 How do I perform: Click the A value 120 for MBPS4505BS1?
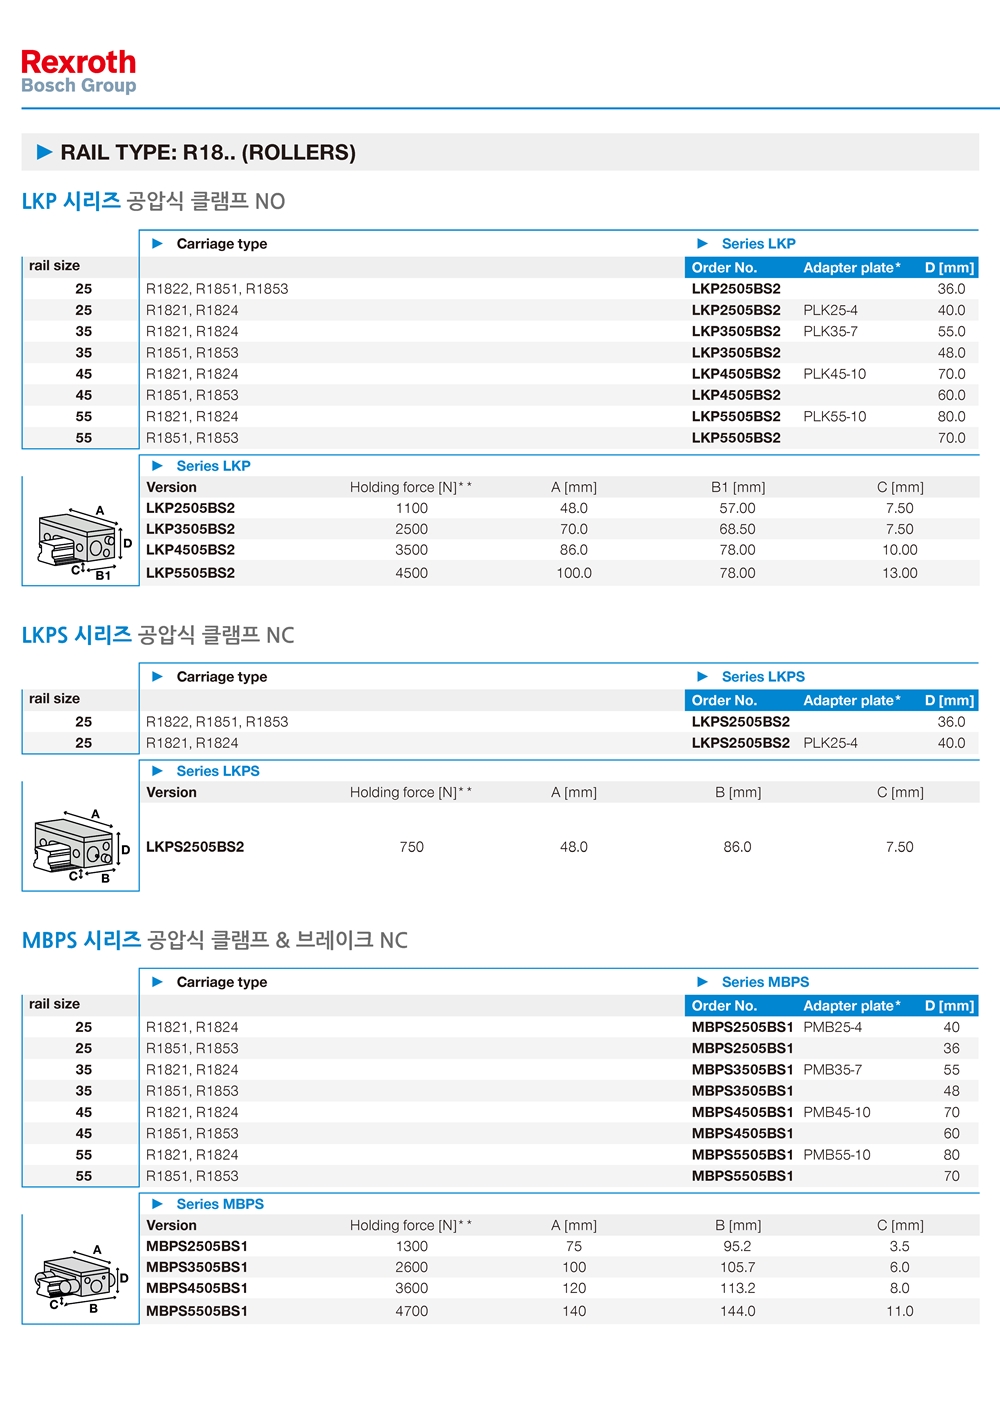tap(574, 1288)
